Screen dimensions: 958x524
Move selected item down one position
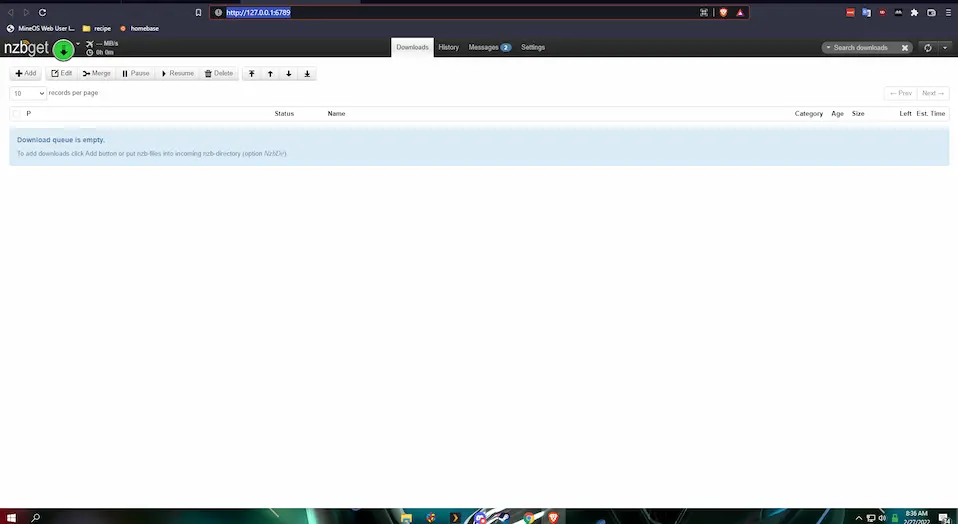tap(289, 74)
